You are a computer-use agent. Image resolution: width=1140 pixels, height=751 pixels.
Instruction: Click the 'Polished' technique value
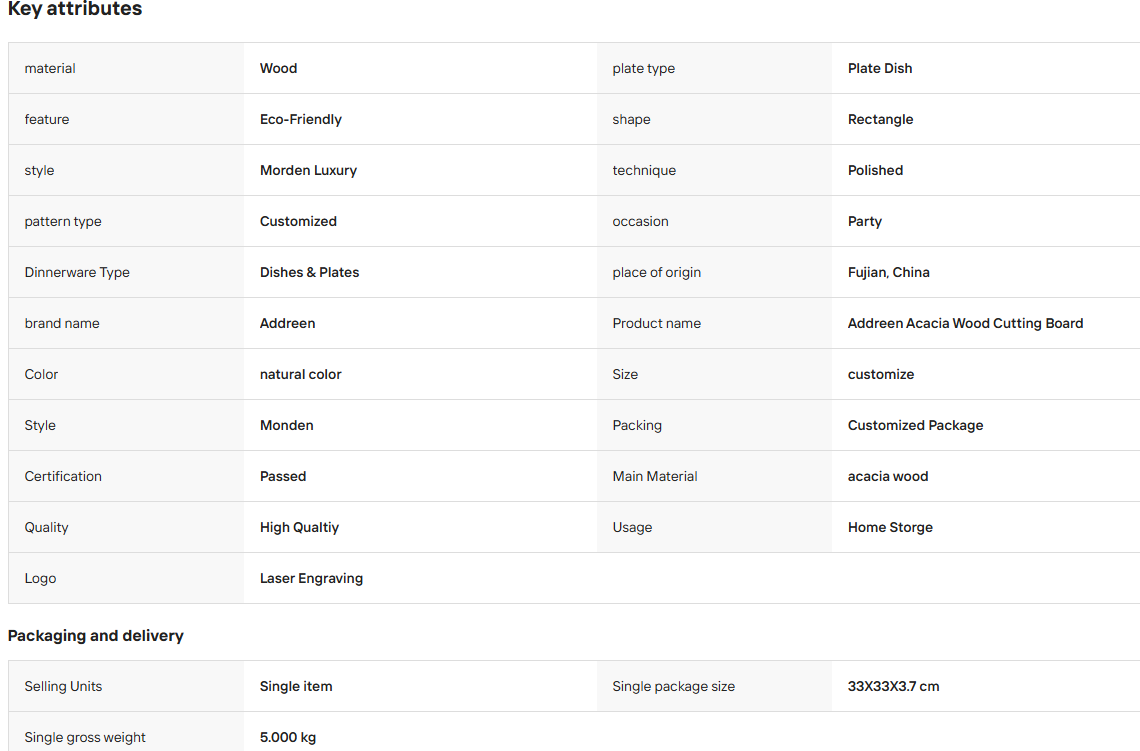pos(875,170)
